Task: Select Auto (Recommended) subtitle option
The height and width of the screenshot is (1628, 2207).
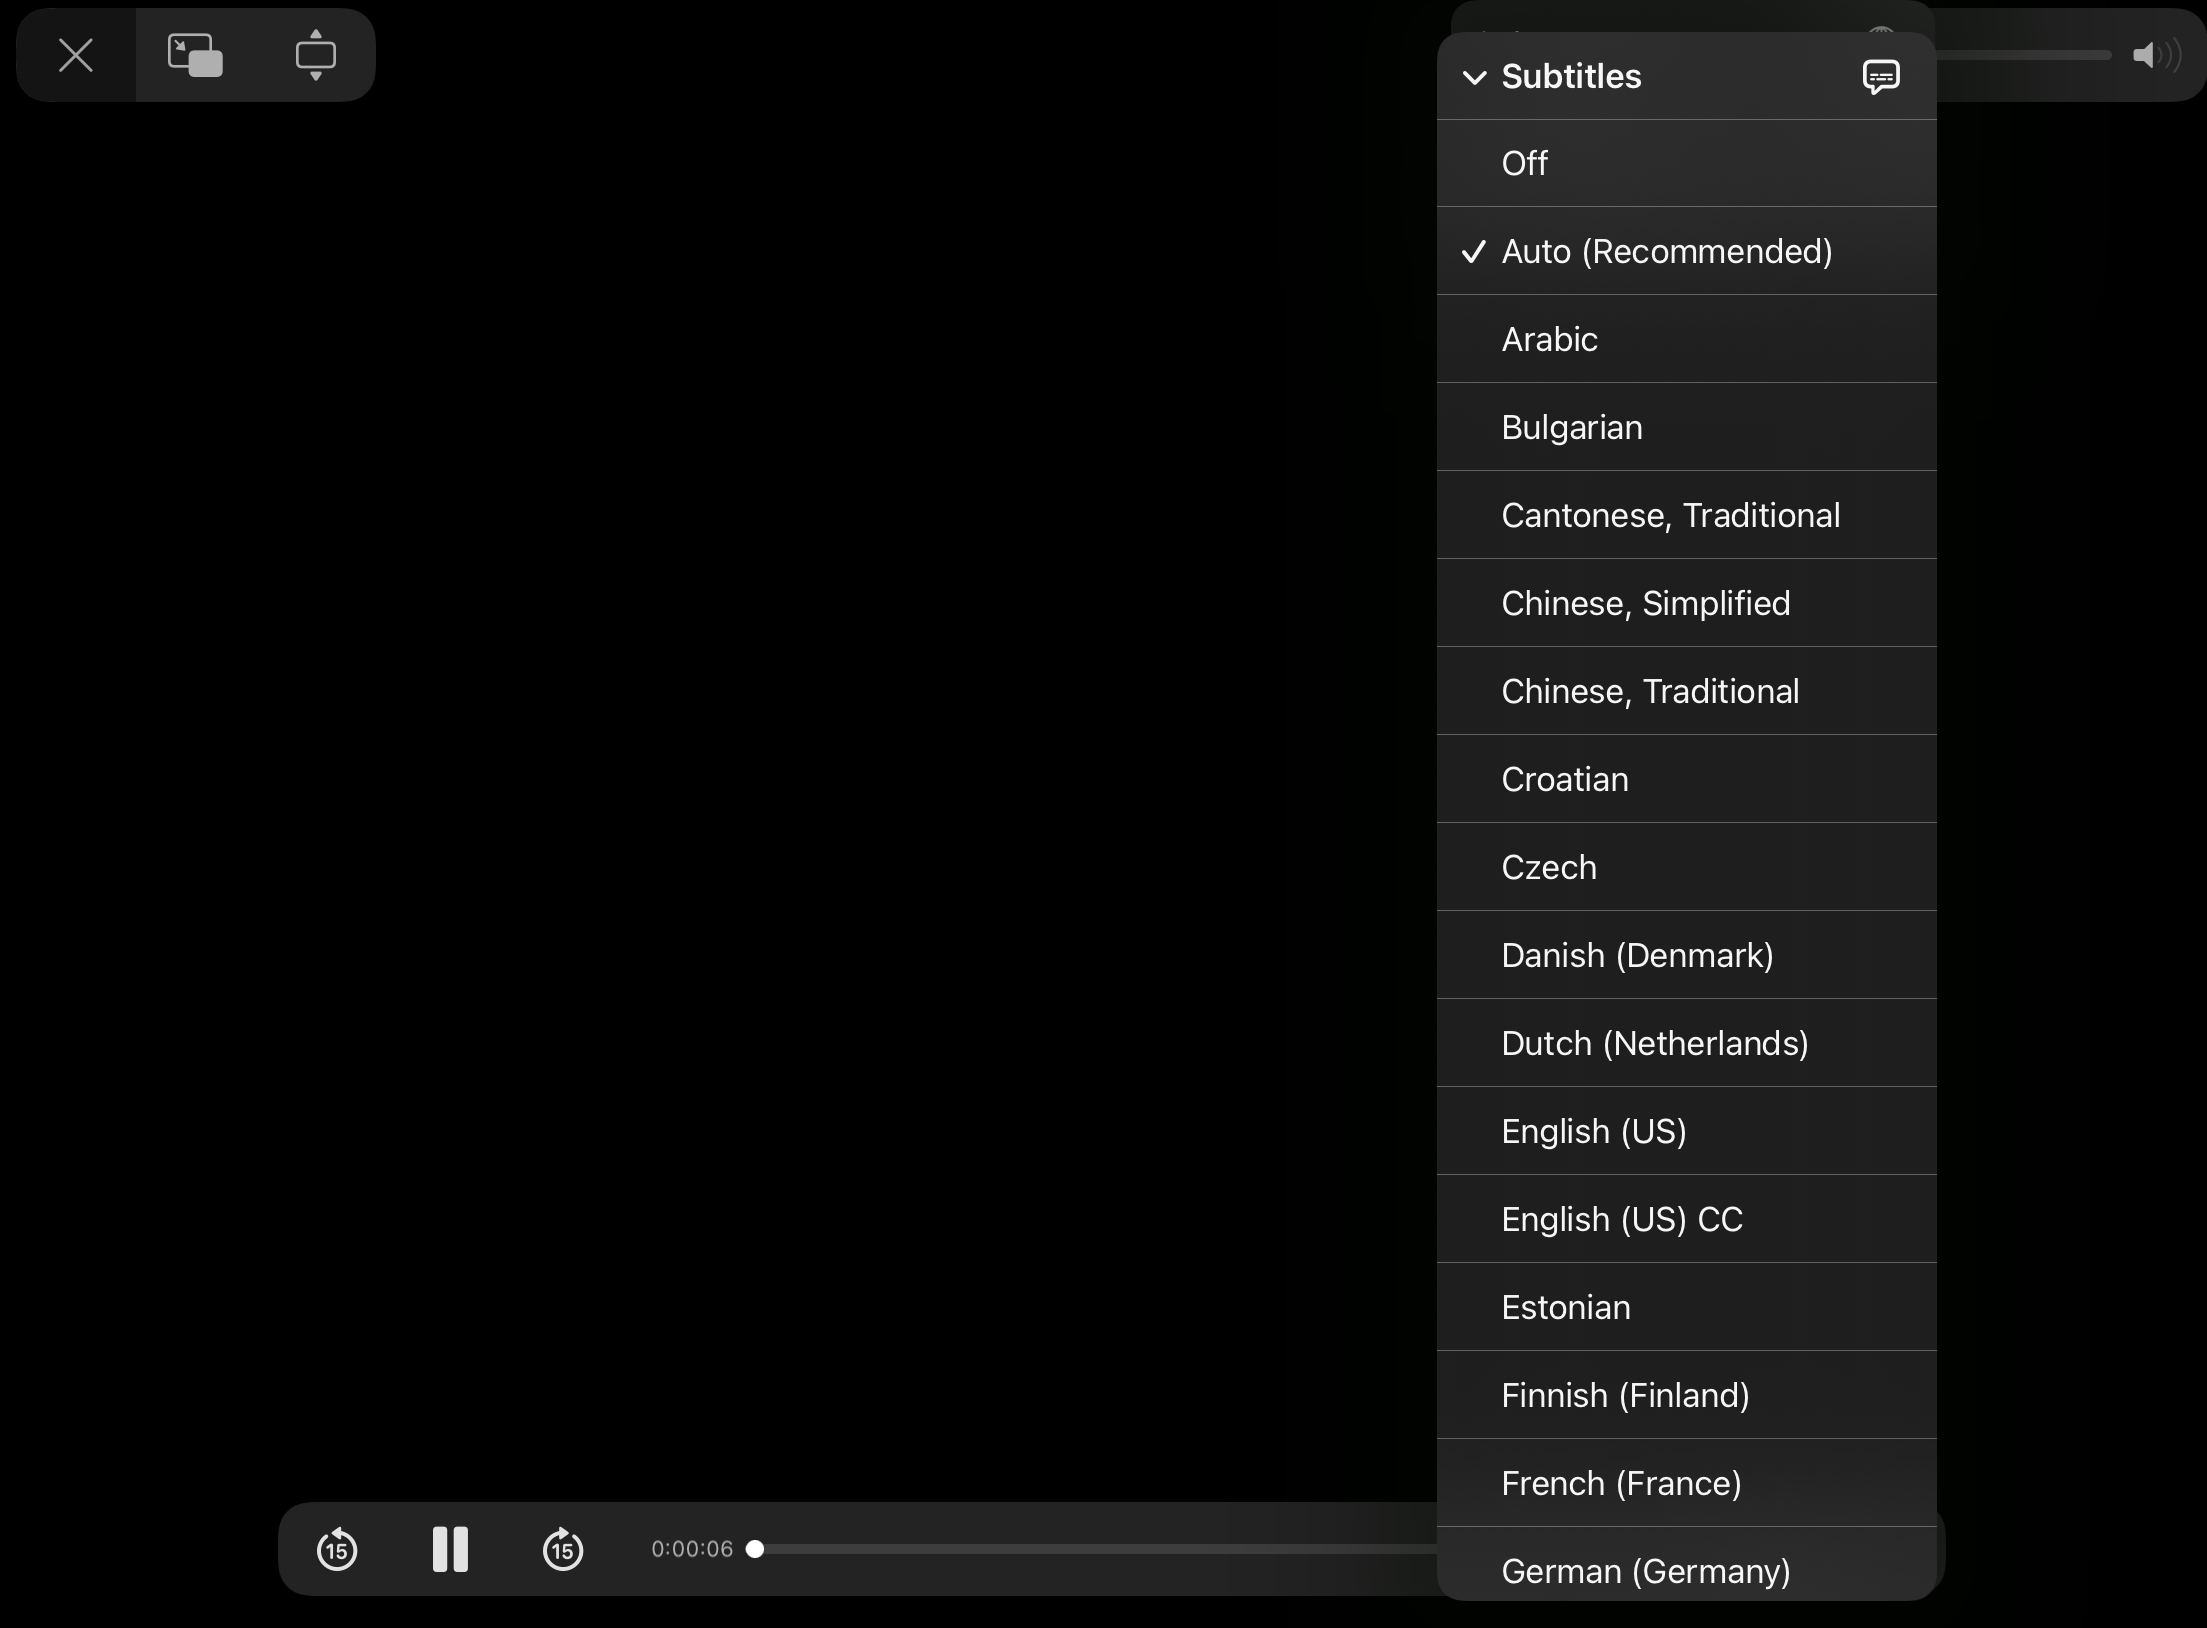Action: [1687, 251]
